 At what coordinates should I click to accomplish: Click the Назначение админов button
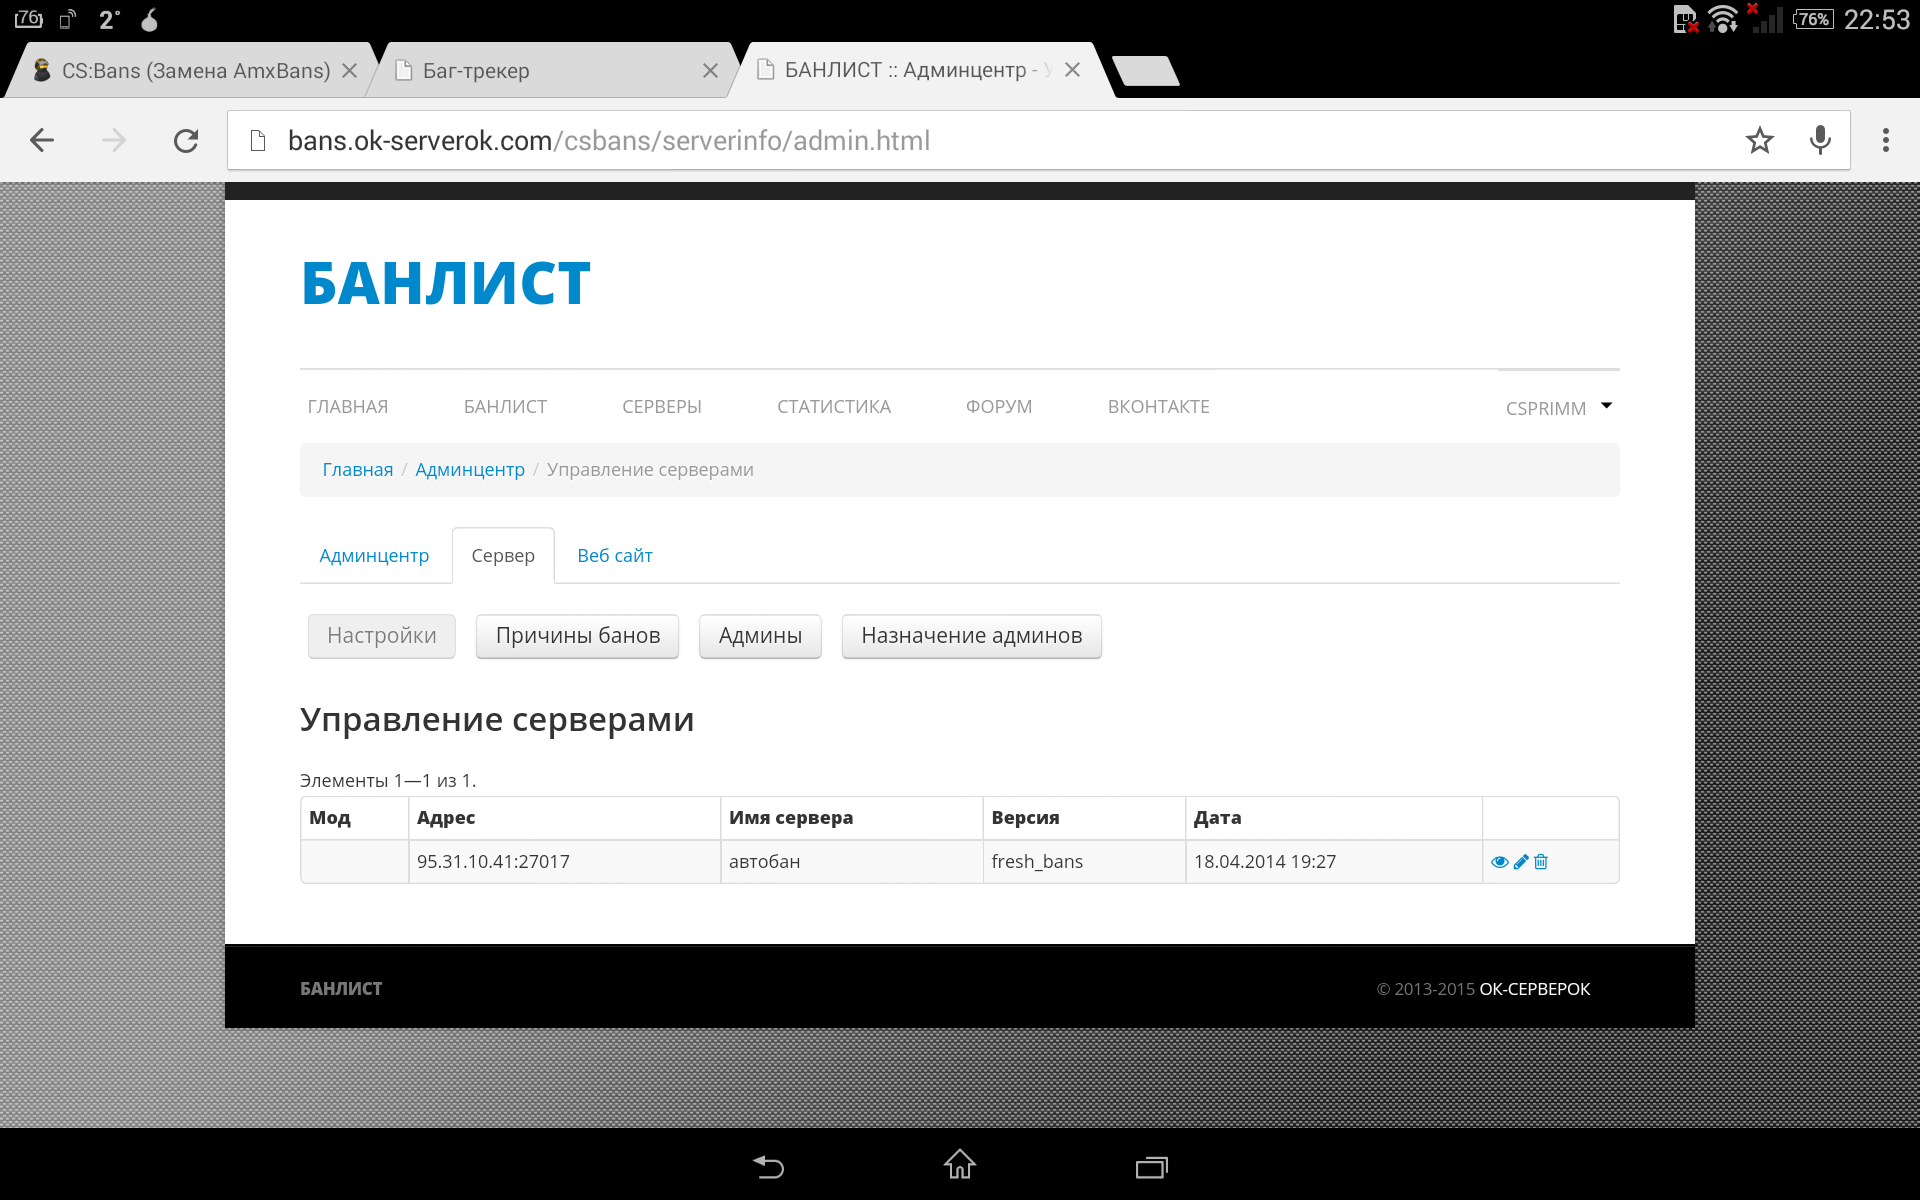tap(972, 636)
